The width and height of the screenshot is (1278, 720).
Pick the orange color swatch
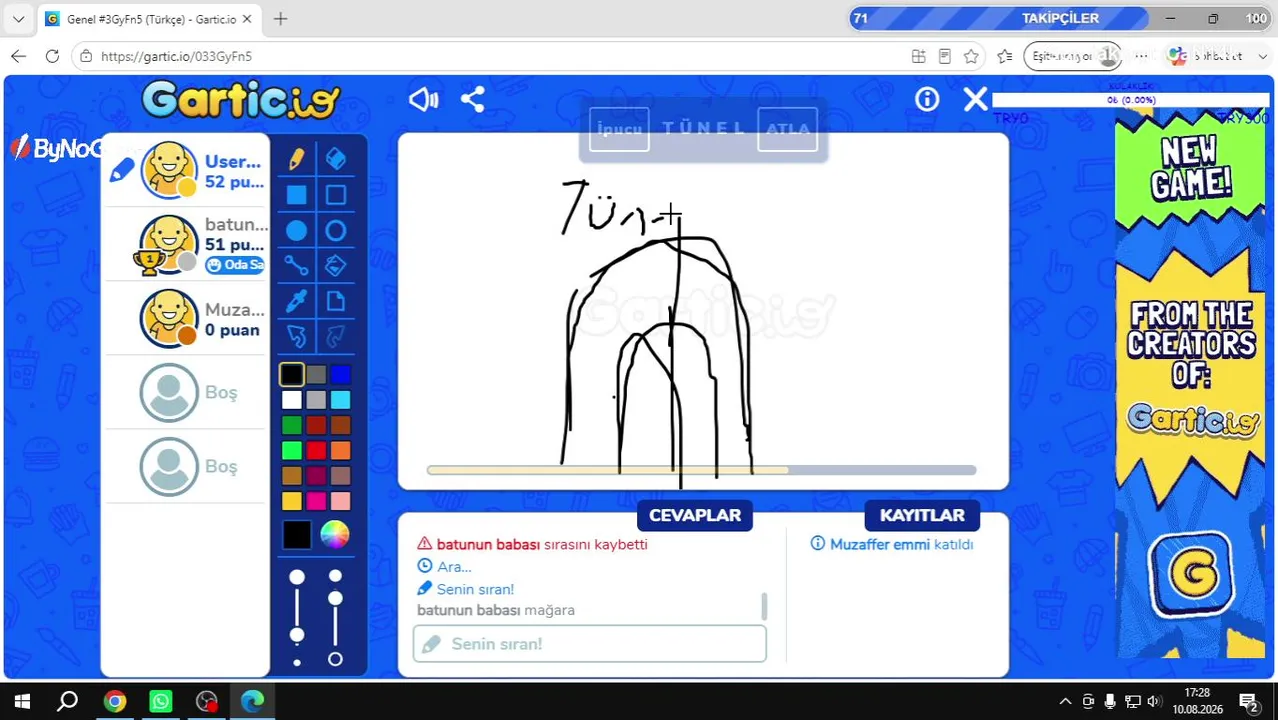341,450
